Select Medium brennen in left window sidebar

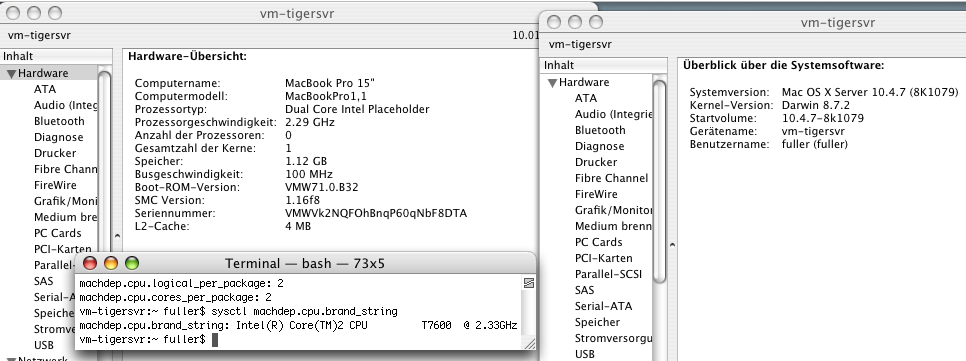point(65,217)
